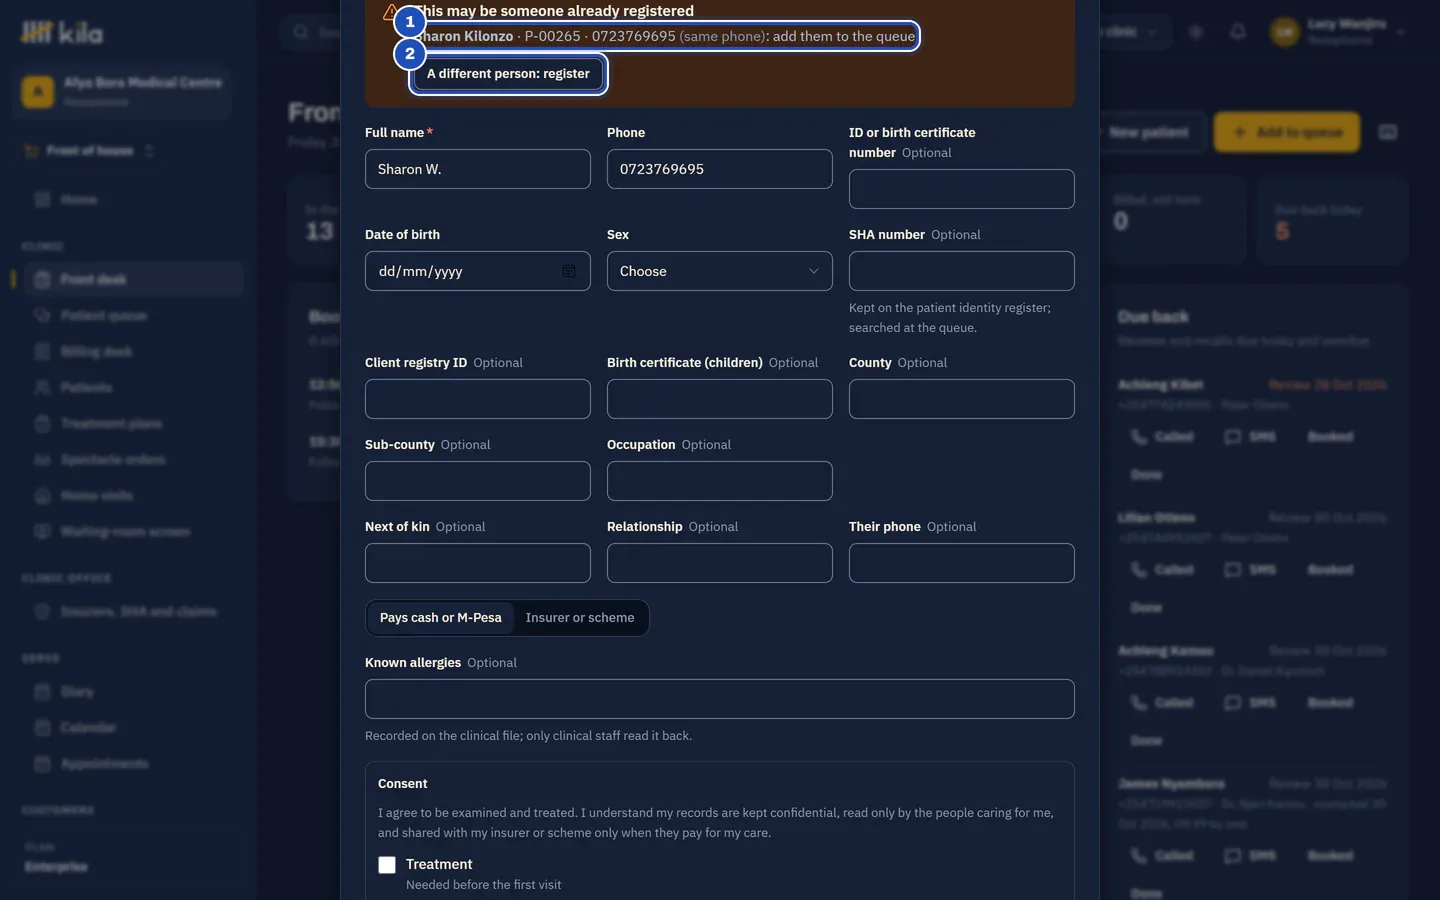This screenshot has width=1440, height=900.
Task: Focus the Known allergies field
Action: tap(719, 699)
